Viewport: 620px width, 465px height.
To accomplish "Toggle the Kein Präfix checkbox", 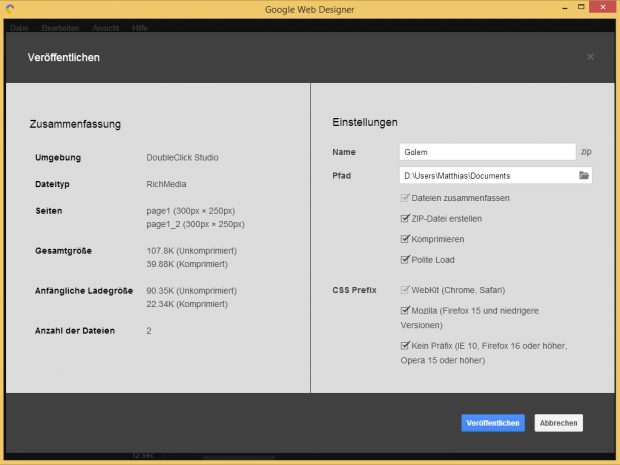I will (x=404, y=346).
